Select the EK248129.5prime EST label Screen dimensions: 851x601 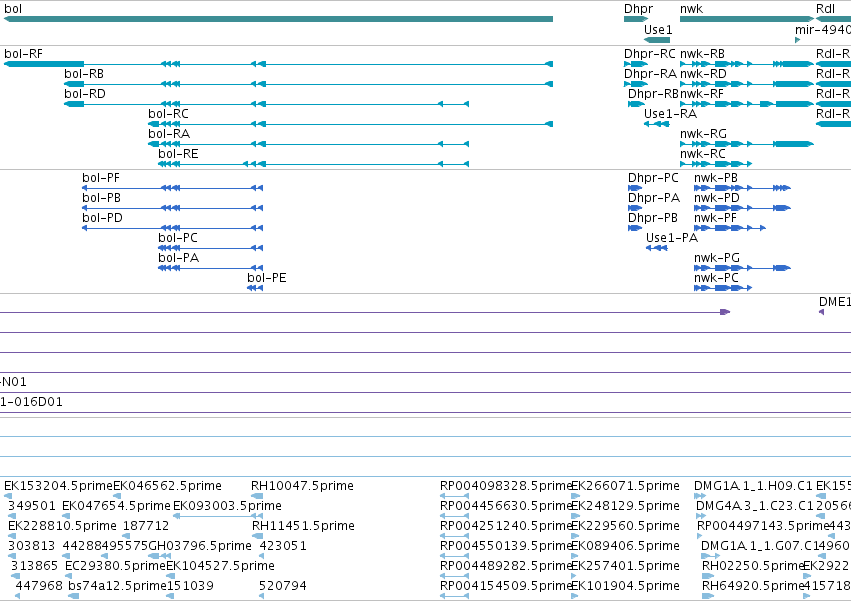coord(625,506)
